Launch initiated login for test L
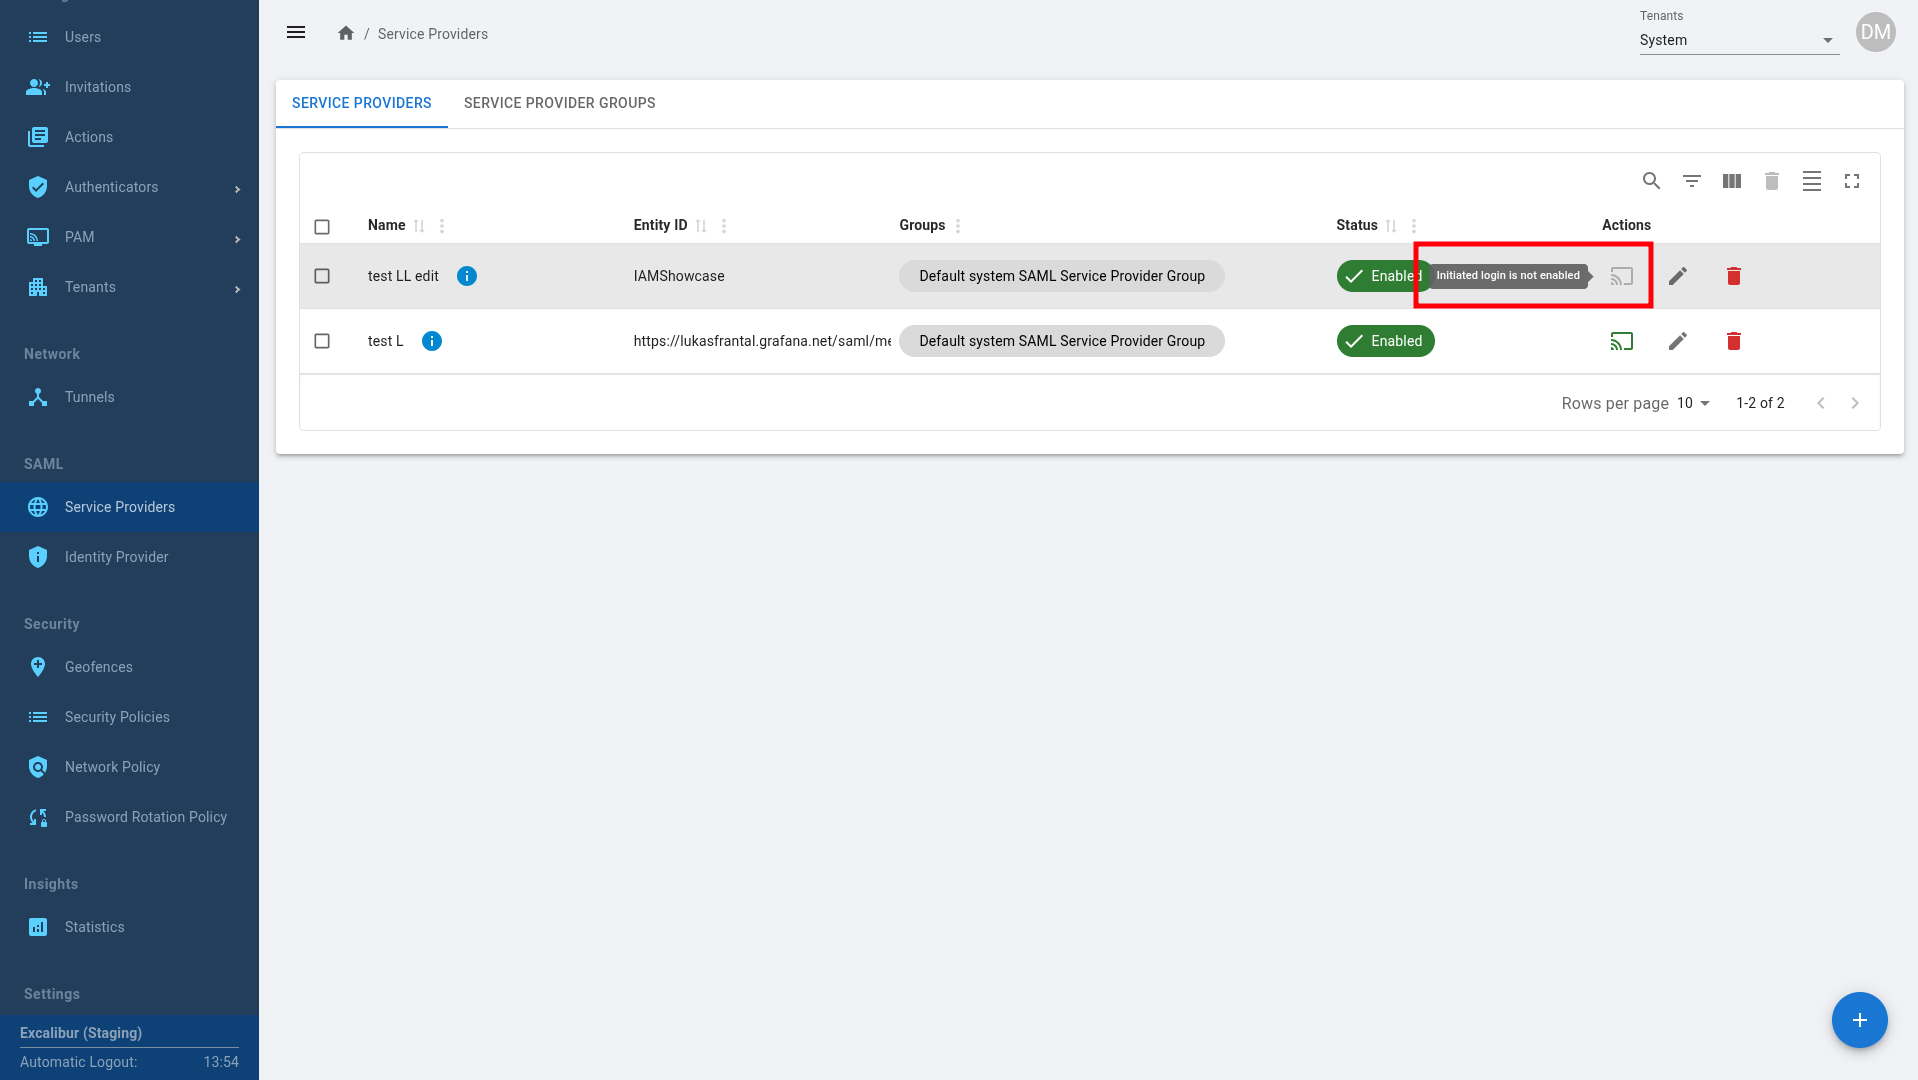The image size is (1918, 1080). 1621,341
